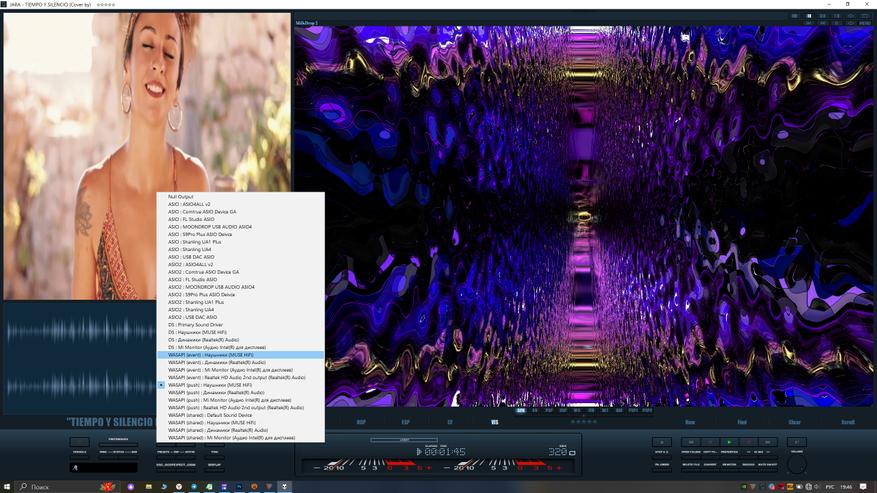Select WASAPI (event) : Наушники (MUSE HiFi)
The height and width of the screenshot is (493, 877).
(211, 355)
